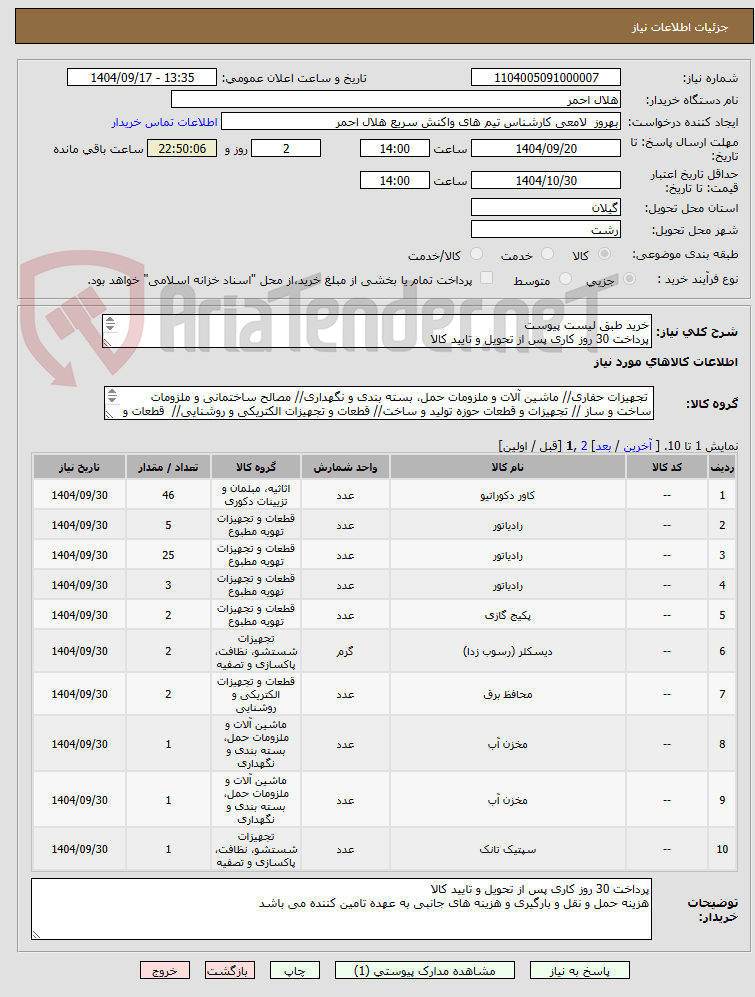
Task: Click the نام دستگاه خریدار field هلال احمر
Action: 396,100
